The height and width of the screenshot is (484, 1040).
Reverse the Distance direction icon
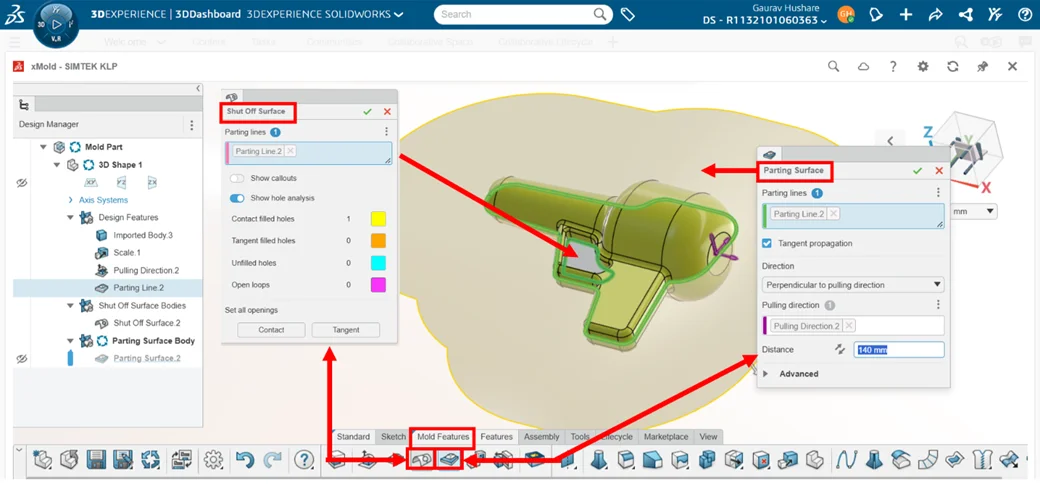[x=839, y=349]
